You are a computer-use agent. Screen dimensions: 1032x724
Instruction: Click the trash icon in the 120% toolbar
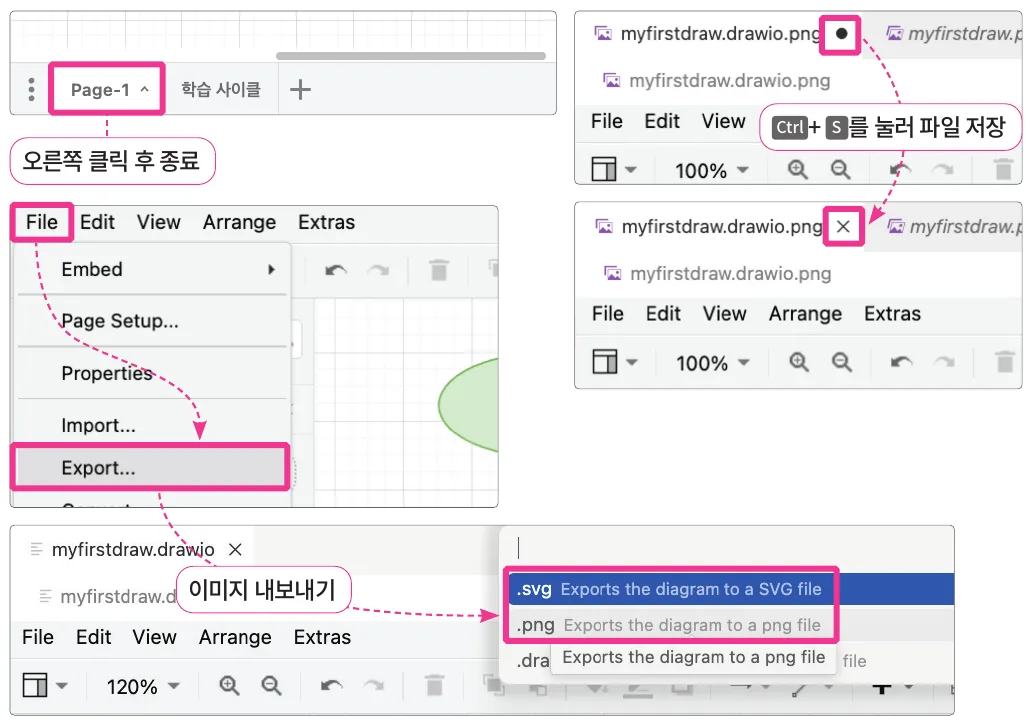tap(434, 685)
